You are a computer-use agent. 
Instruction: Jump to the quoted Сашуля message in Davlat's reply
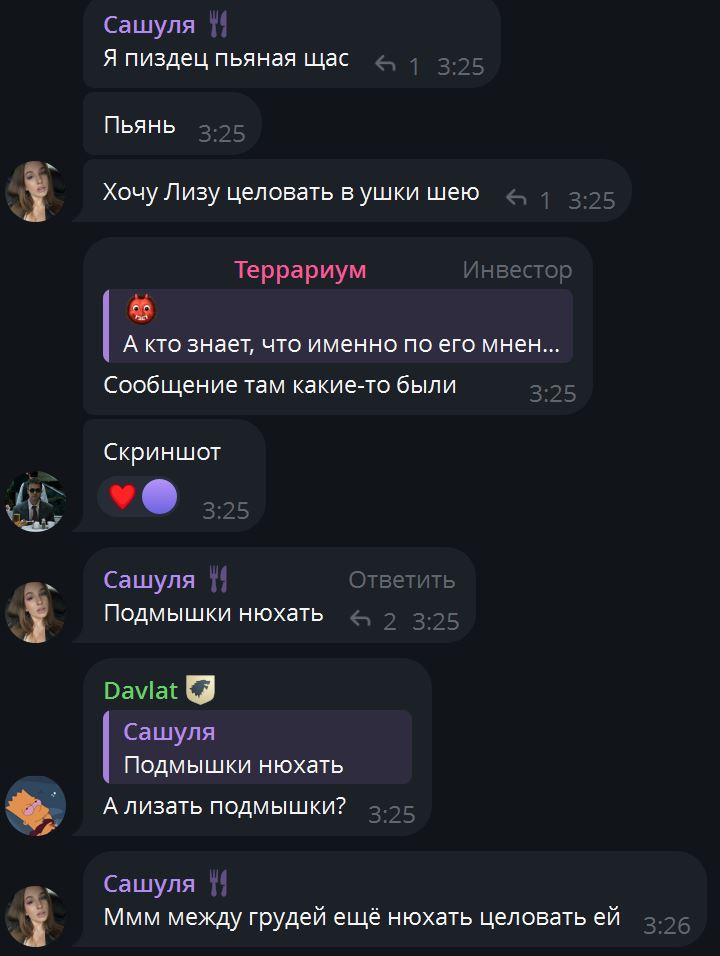(x=257, y=747)
